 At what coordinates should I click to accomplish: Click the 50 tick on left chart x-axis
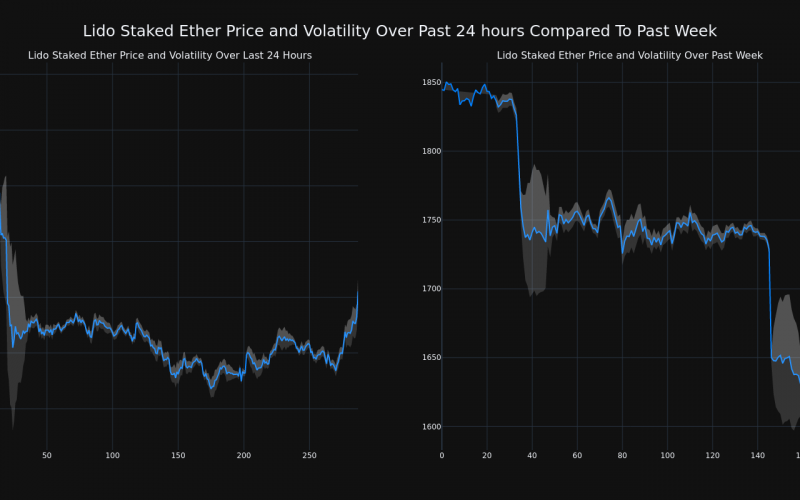pos(47,455)
